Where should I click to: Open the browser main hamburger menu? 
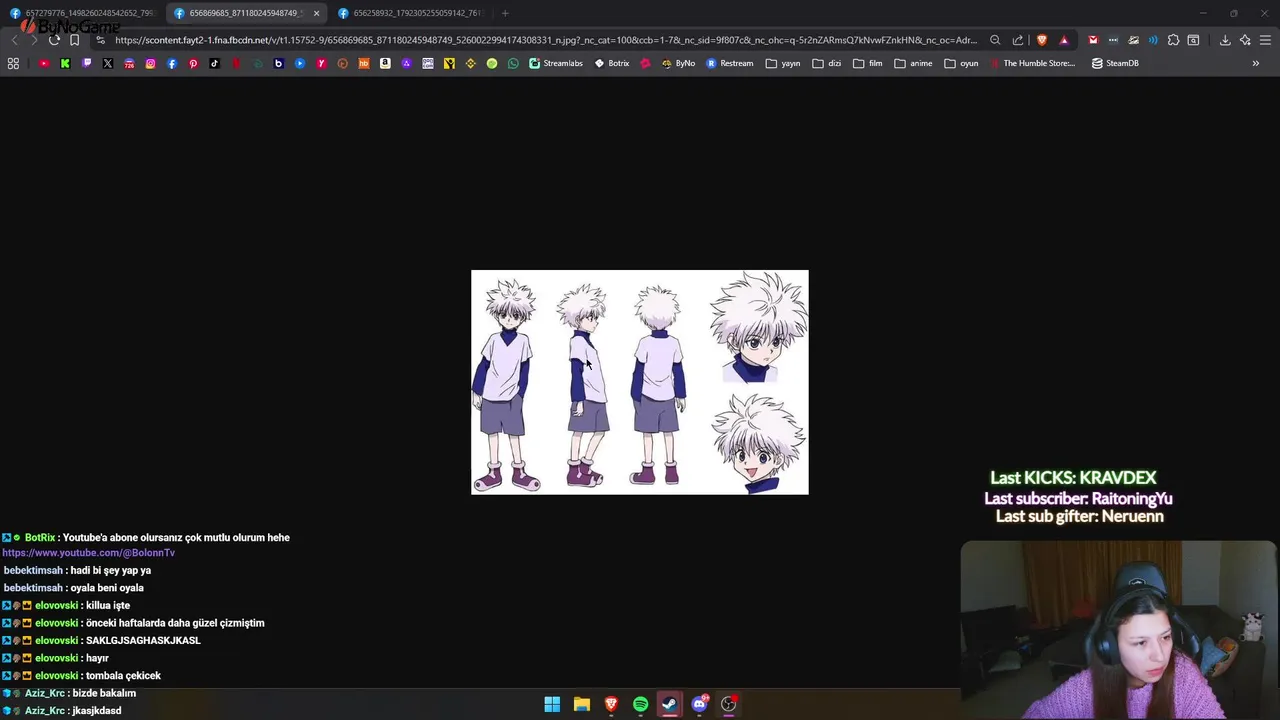point(1265,40)
